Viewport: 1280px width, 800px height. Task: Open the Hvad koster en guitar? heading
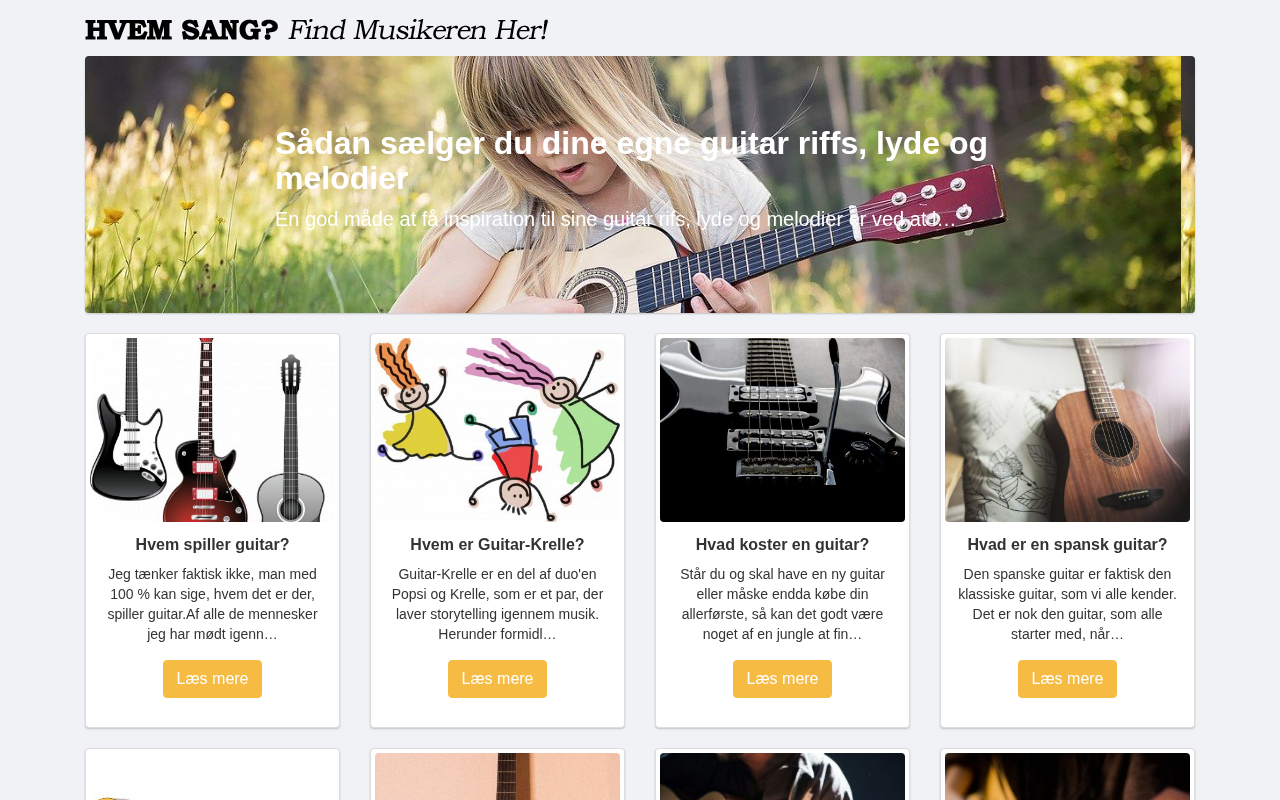pos(782,545)
